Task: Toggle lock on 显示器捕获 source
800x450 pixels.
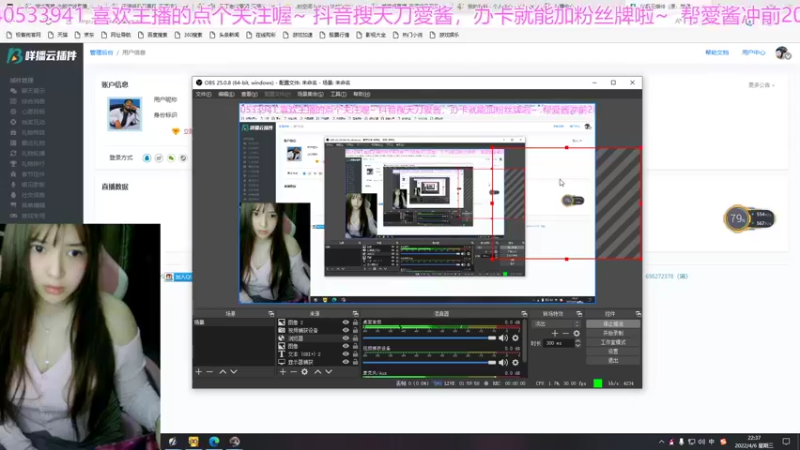Action: tap(355, 362)
